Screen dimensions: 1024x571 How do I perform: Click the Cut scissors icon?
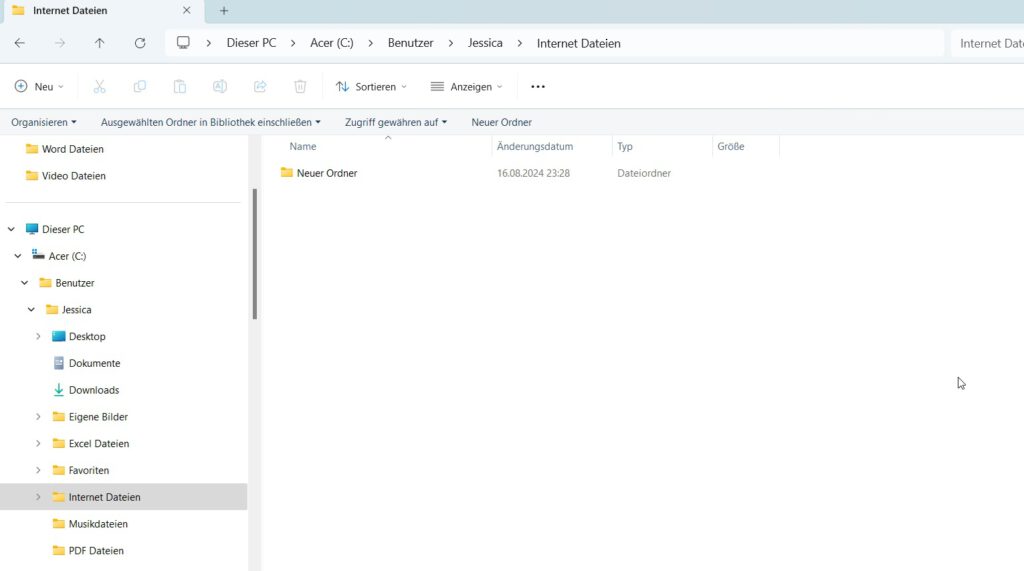click(x=99, y=86)
